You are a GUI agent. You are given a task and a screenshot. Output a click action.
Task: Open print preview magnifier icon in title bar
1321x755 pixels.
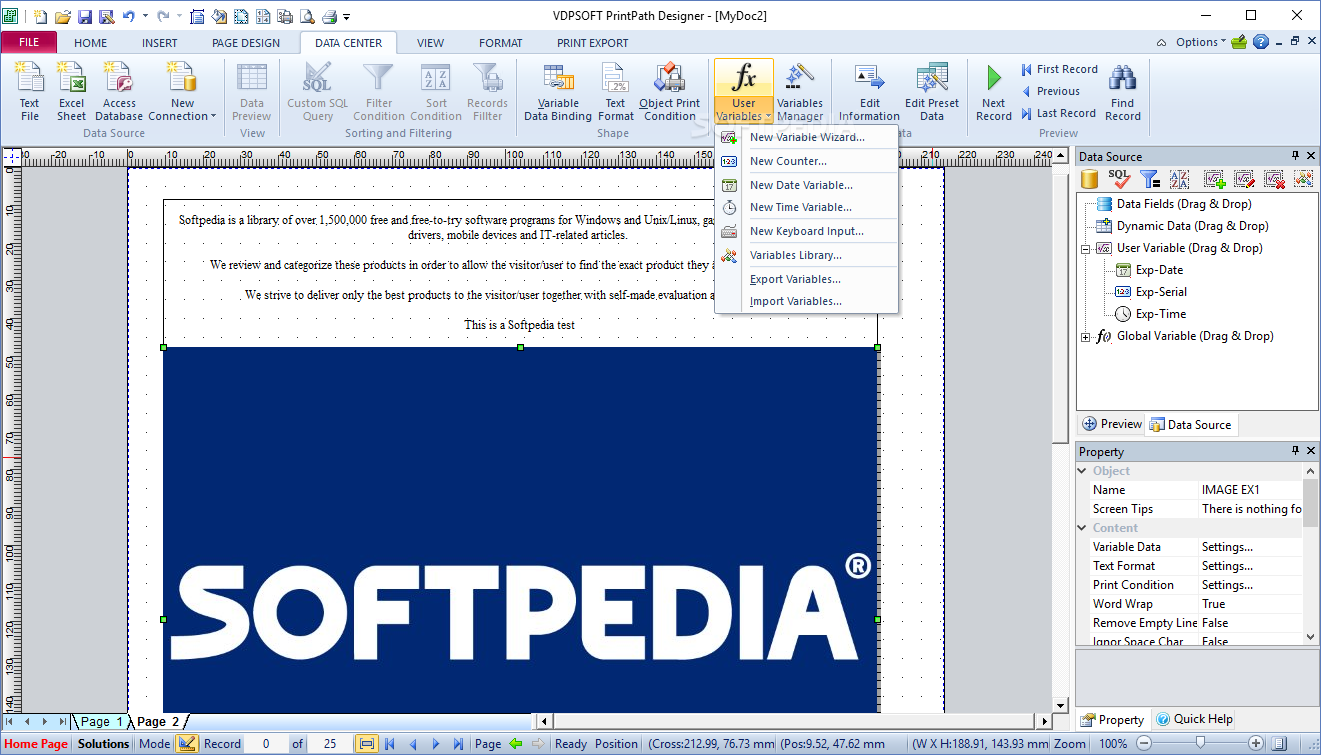(x=305, y=16)
